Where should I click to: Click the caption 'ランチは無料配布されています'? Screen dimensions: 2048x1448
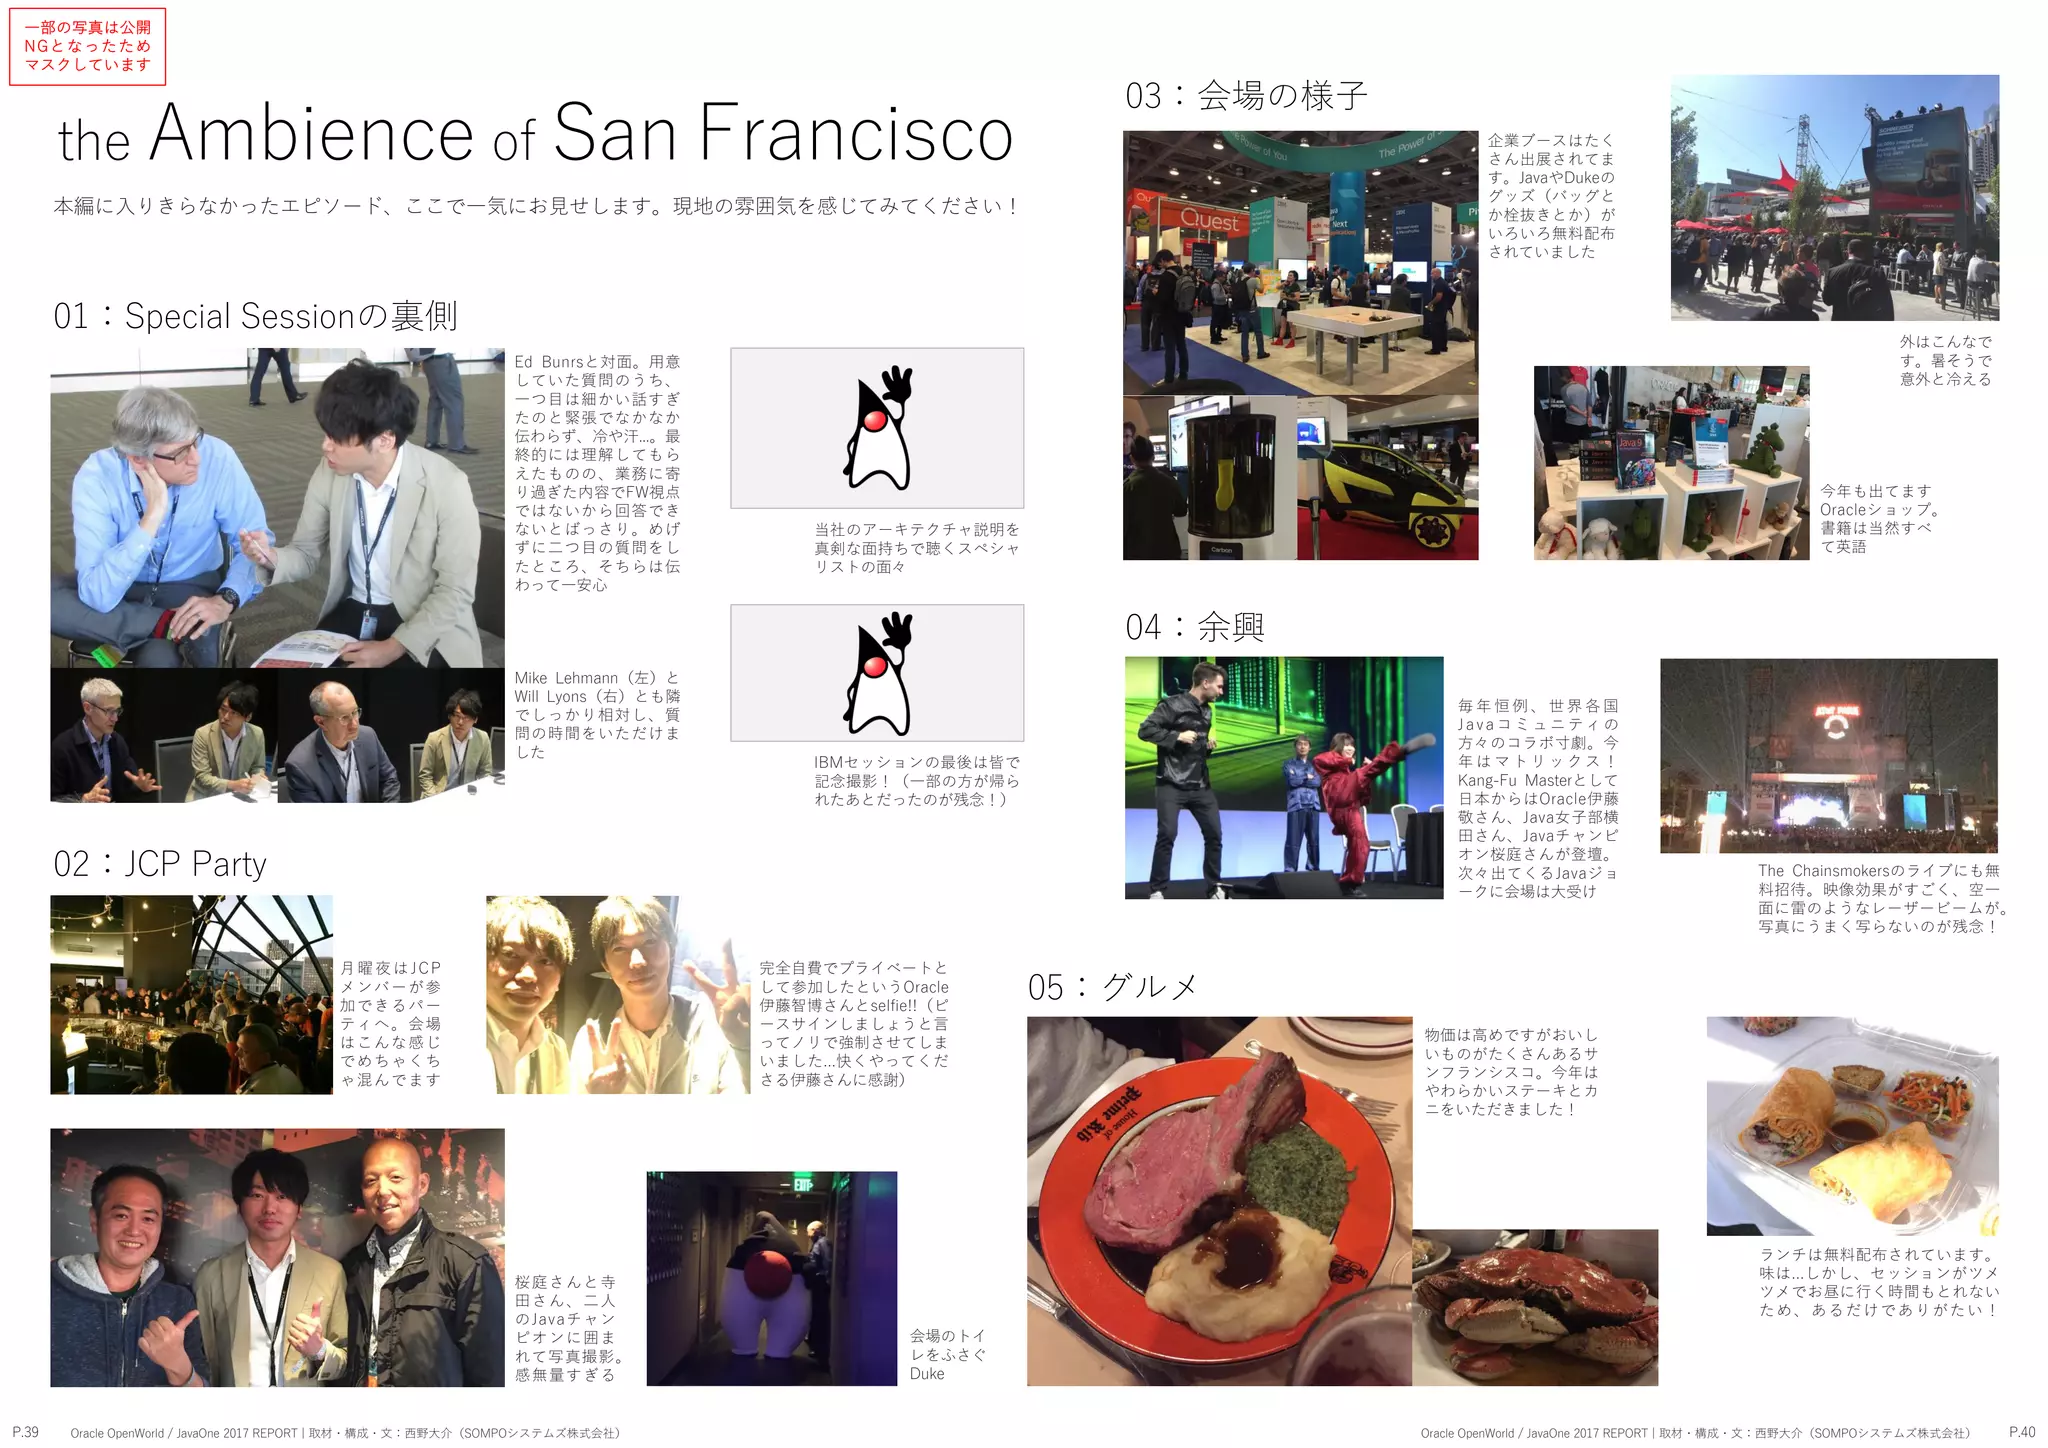1879,1282
